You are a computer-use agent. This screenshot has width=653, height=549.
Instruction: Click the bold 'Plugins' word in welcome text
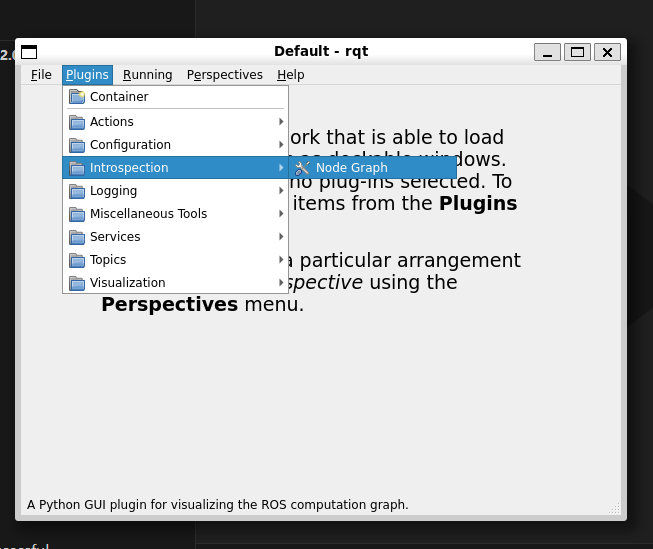[478, 204]
